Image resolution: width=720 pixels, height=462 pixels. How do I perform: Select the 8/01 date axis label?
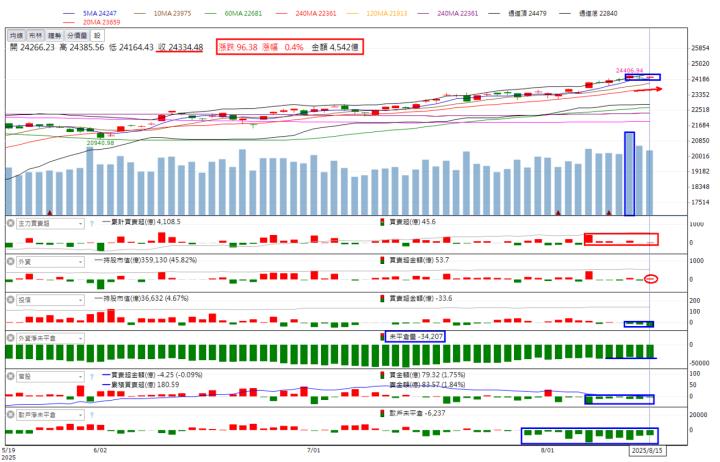point(547,450)
